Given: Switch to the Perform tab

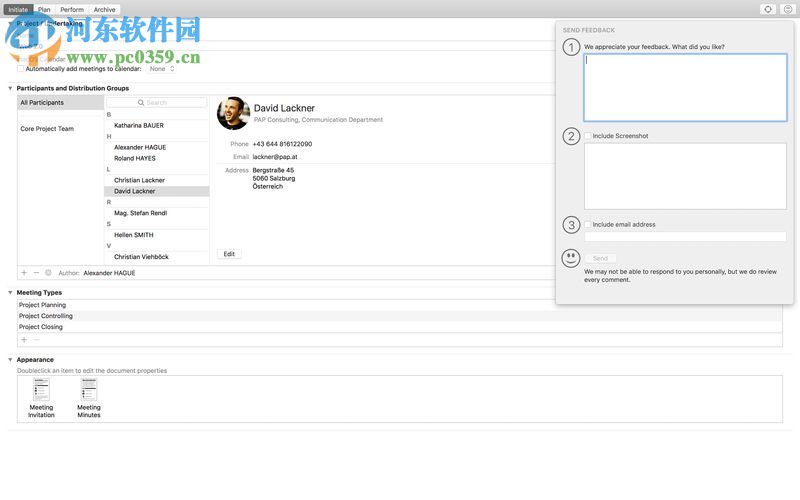Looking at the screenshot, I should (x=72, y=10).
